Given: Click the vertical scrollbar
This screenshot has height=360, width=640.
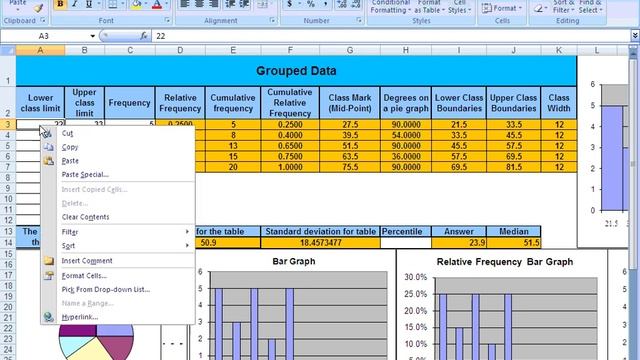Looking at the screenshot, I should click(x=633, y=163).
